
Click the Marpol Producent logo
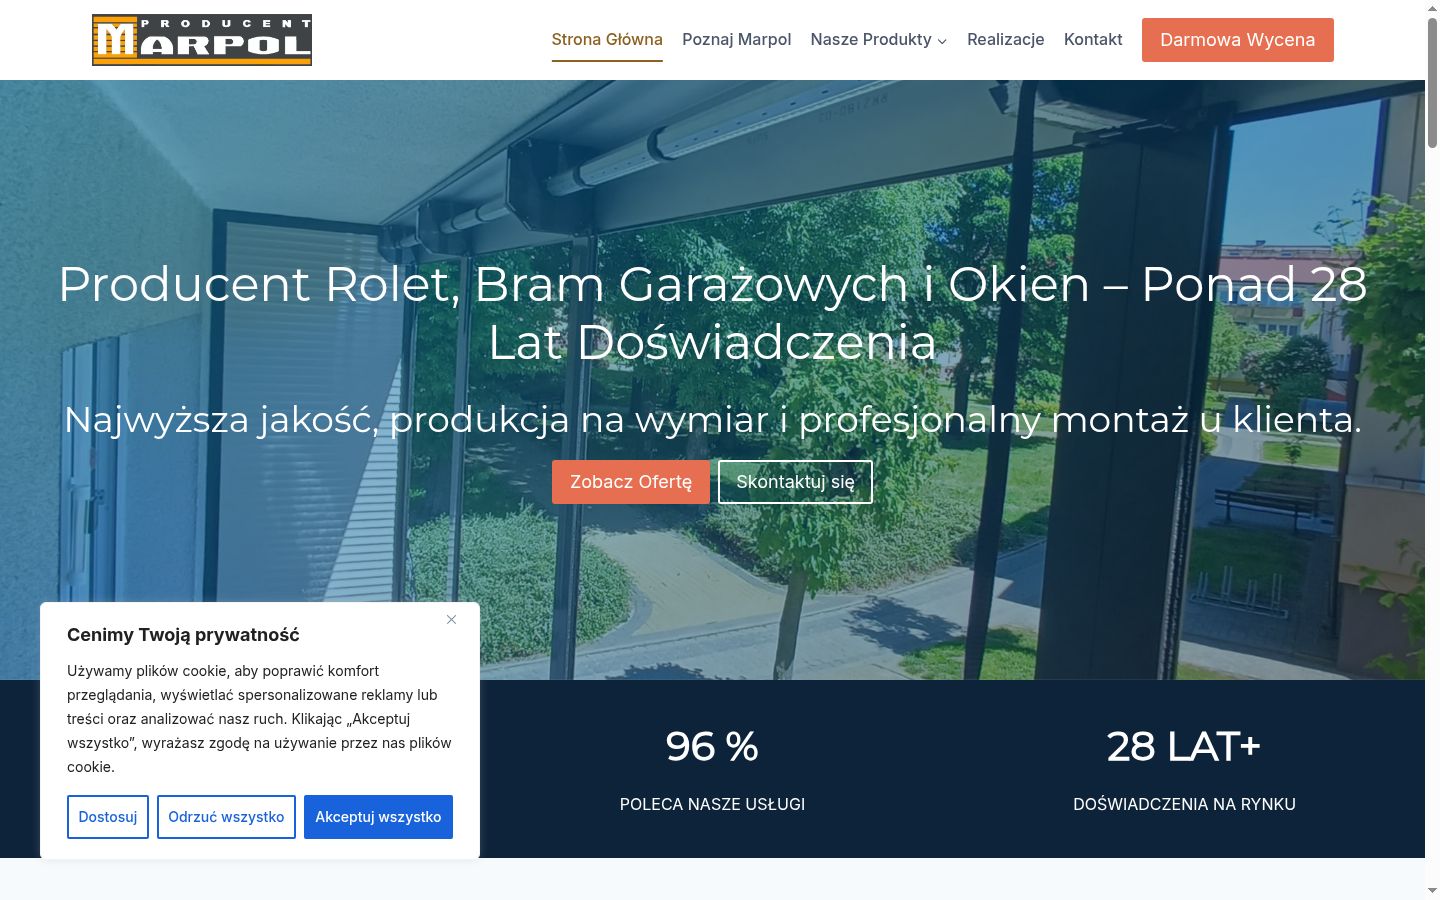click(x=202, y=40)
